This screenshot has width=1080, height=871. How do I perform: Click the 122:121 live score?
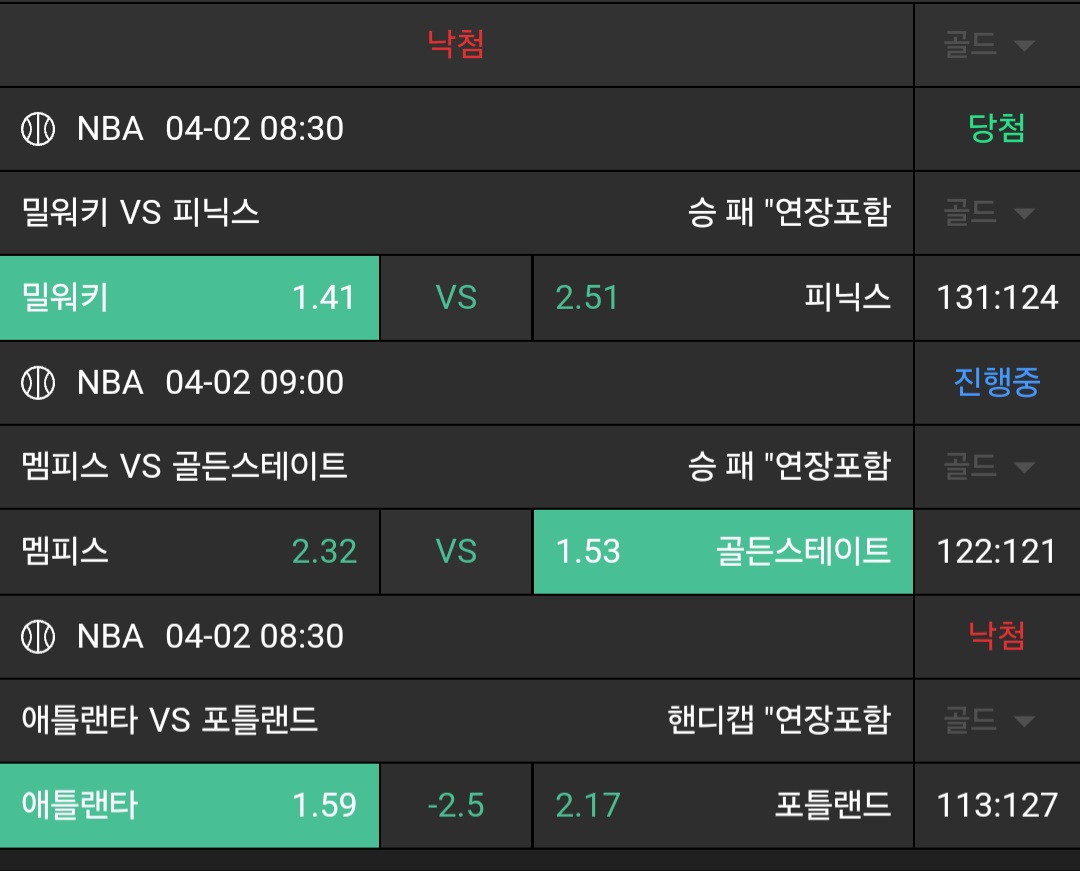tap(997, 552)
